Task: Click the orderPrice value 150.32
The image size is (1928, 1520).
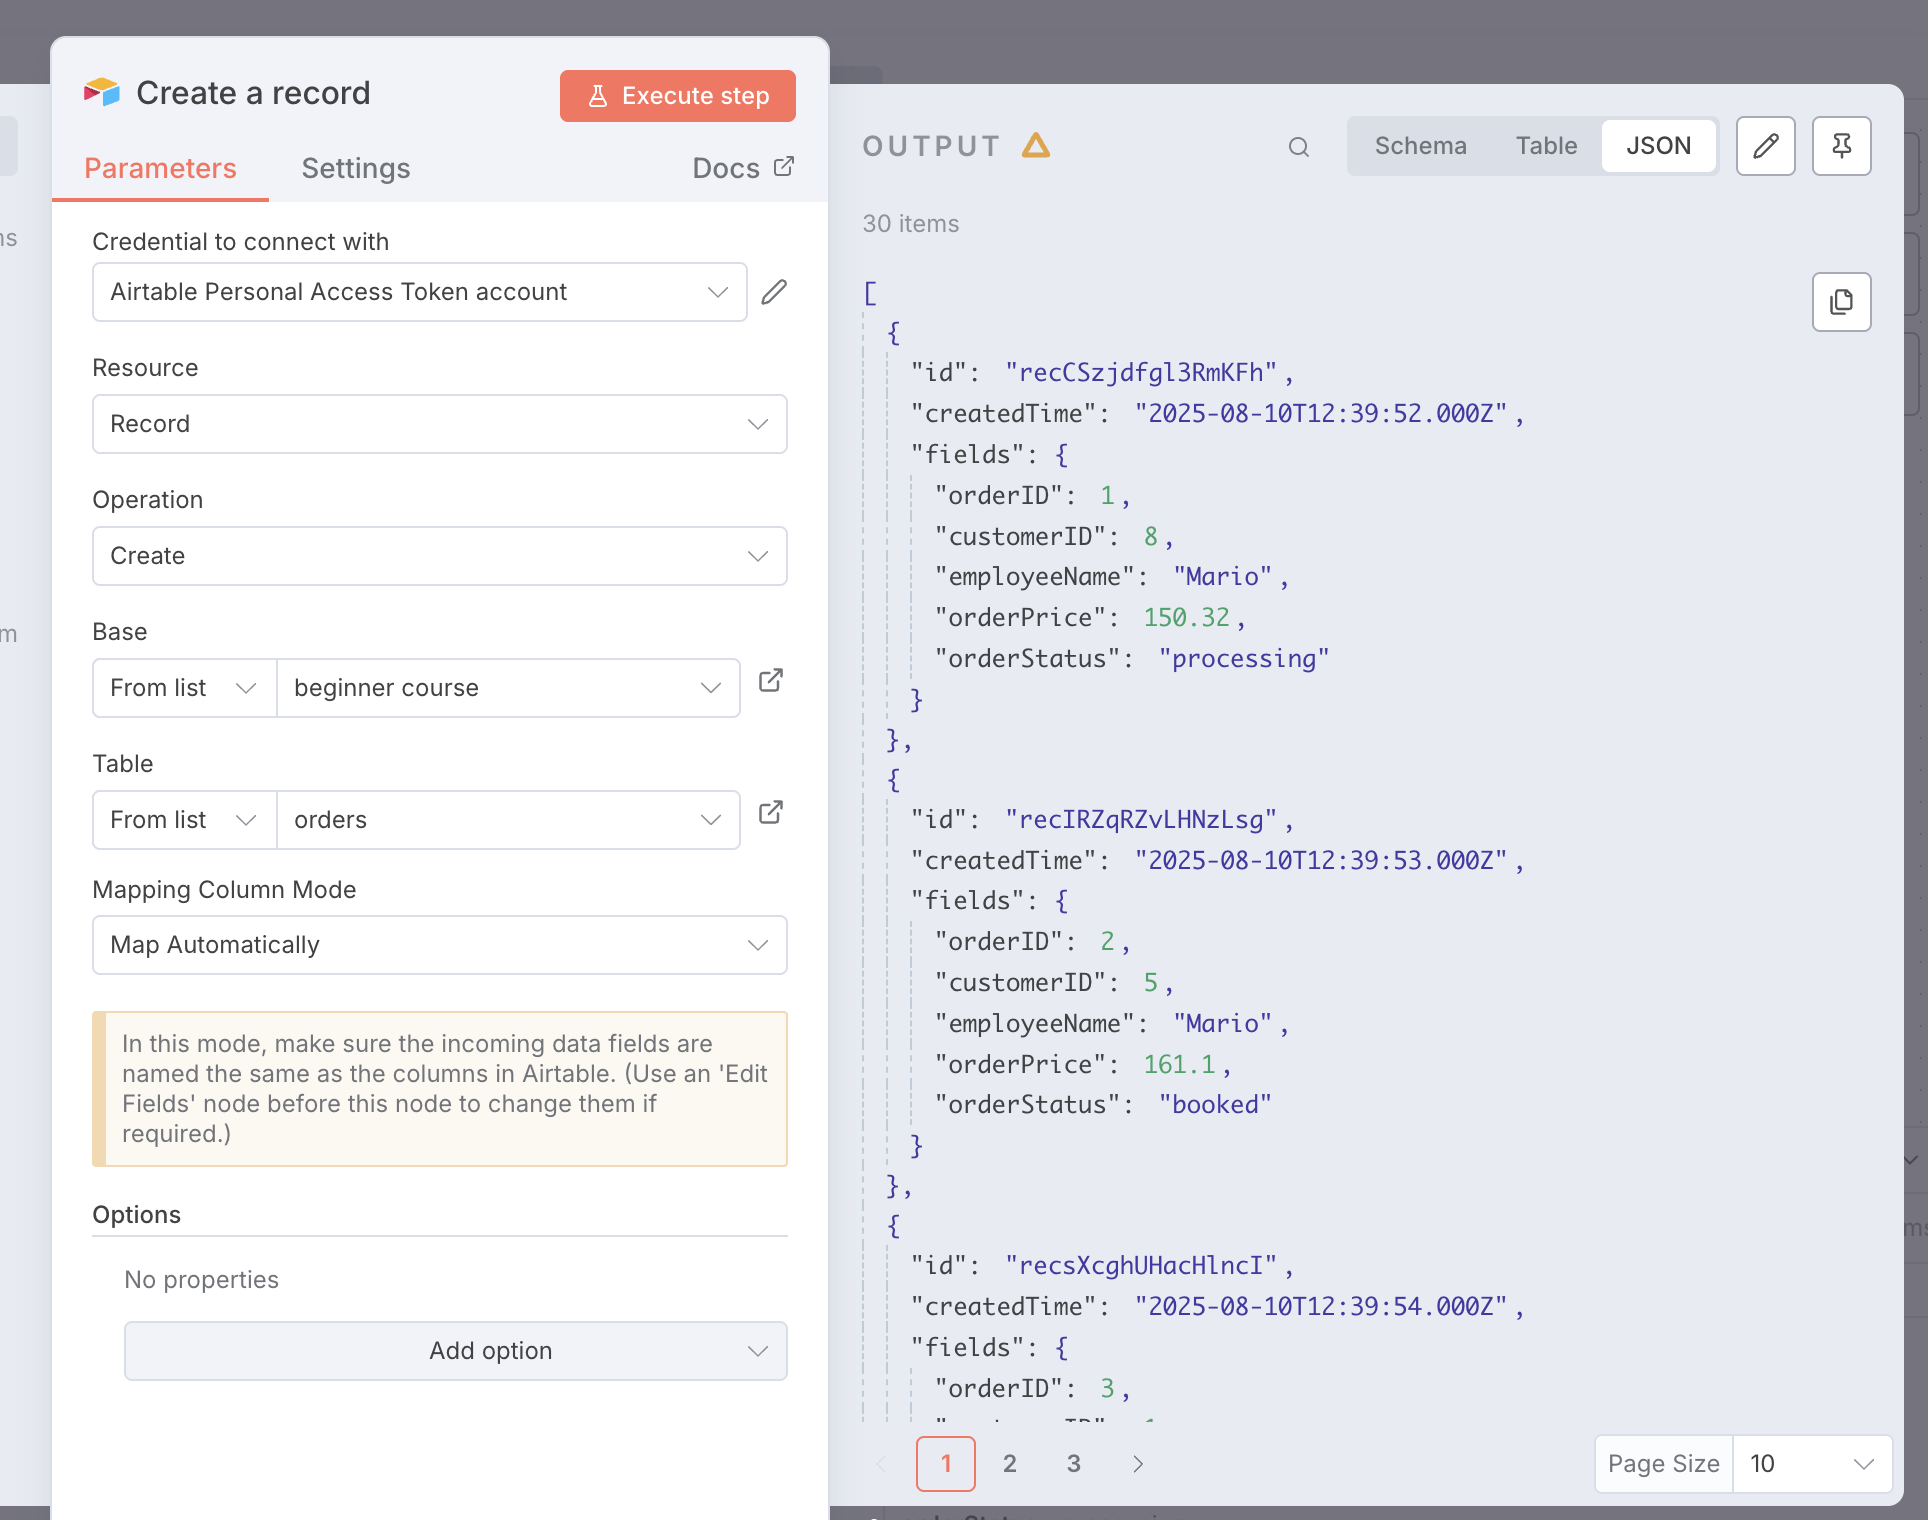Action: 1187,618
